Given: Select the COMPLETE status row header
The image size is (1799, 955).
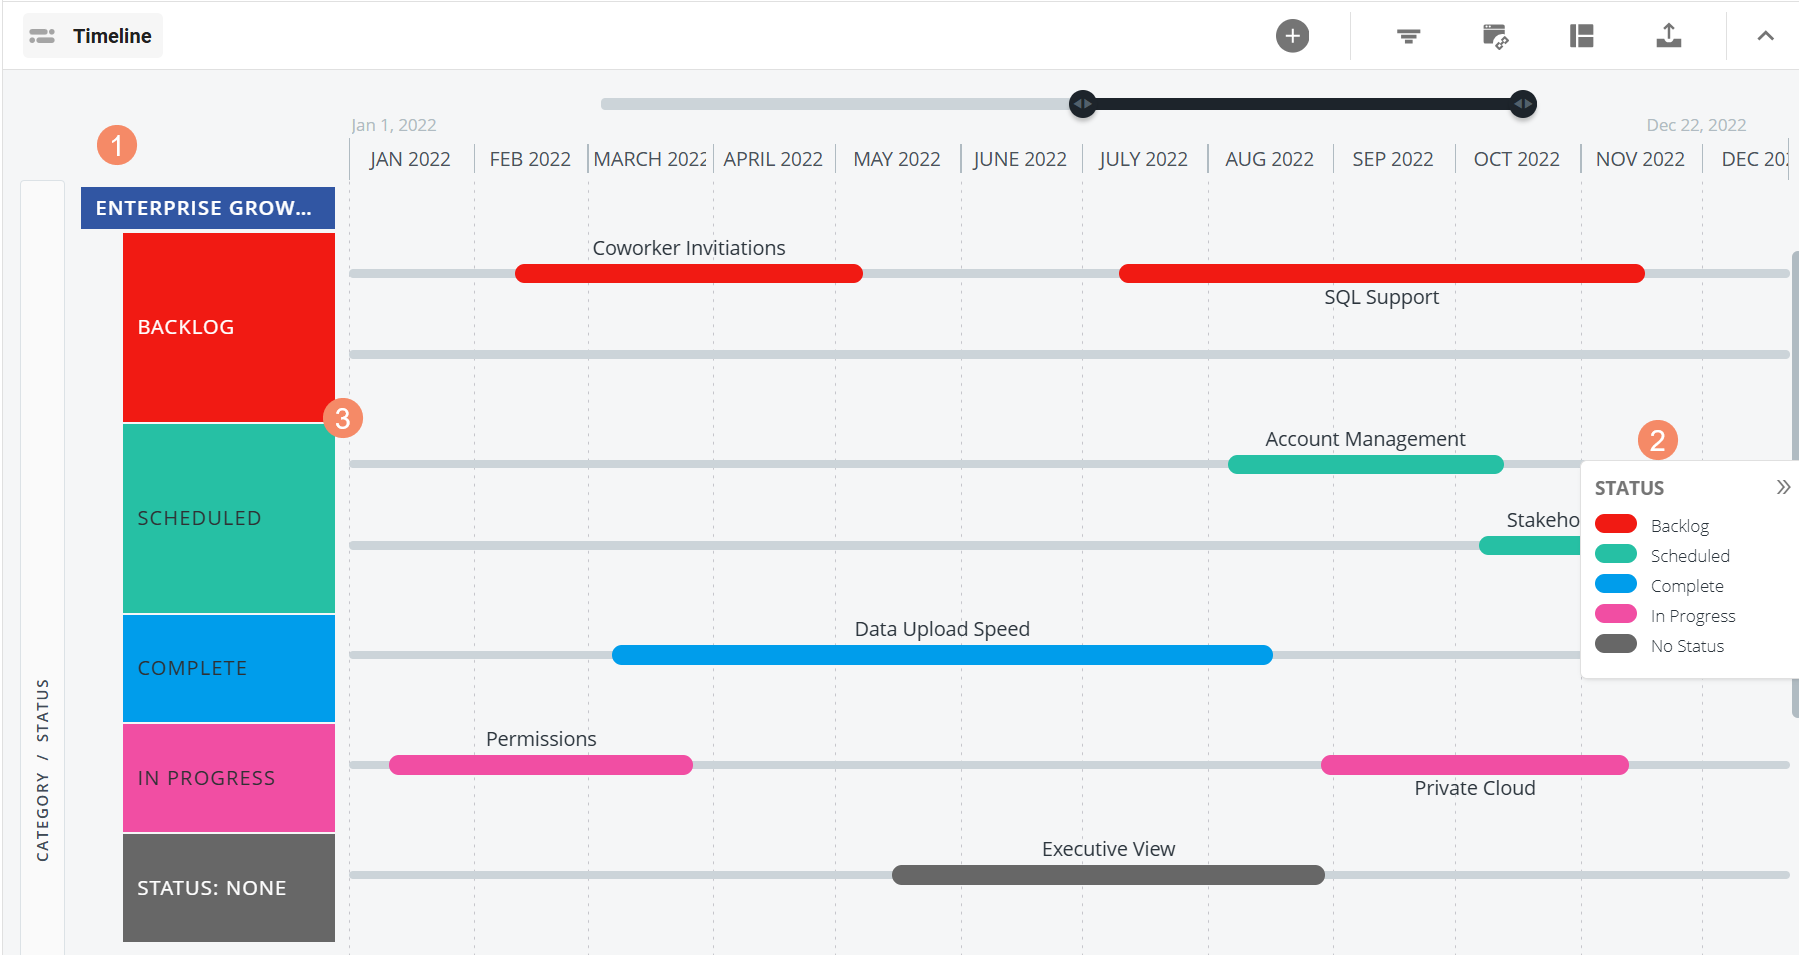Looking at the screenshot, I should [228, 667].
